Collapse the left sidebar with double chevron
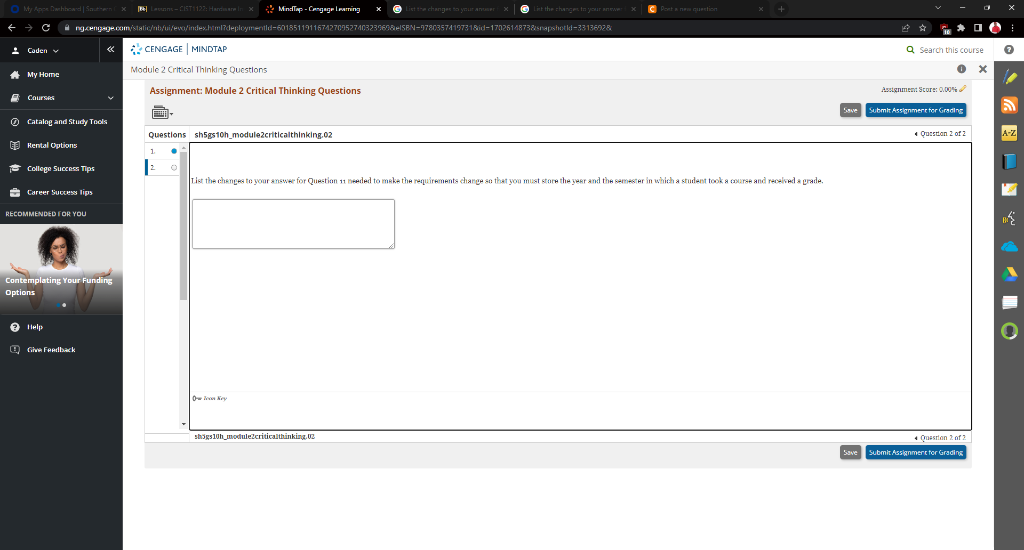This screenshot has height=550, width=1024. pyautogui.click(x=110, y=50)
